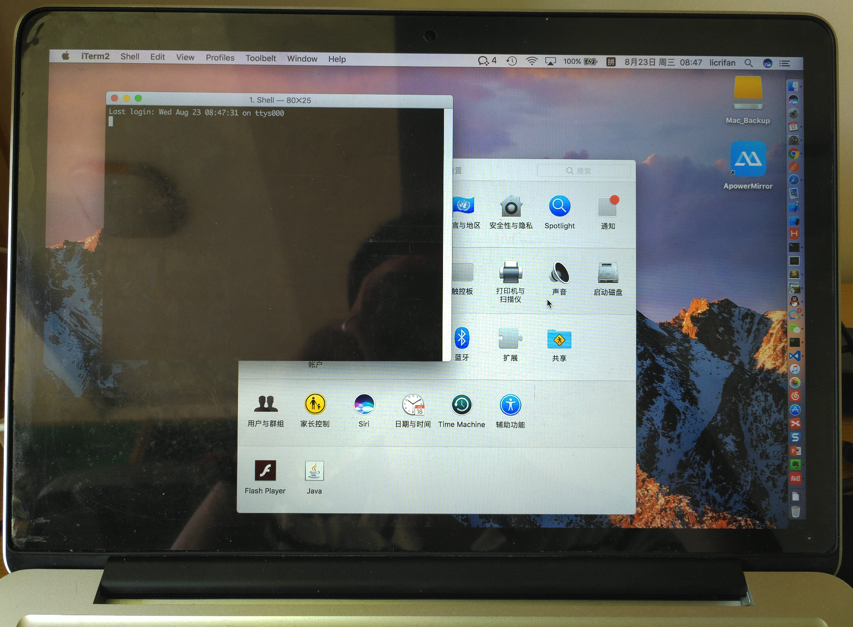
Task: Open Users & Groups (用户与群组) pane
Action: [x=265, y=411]
